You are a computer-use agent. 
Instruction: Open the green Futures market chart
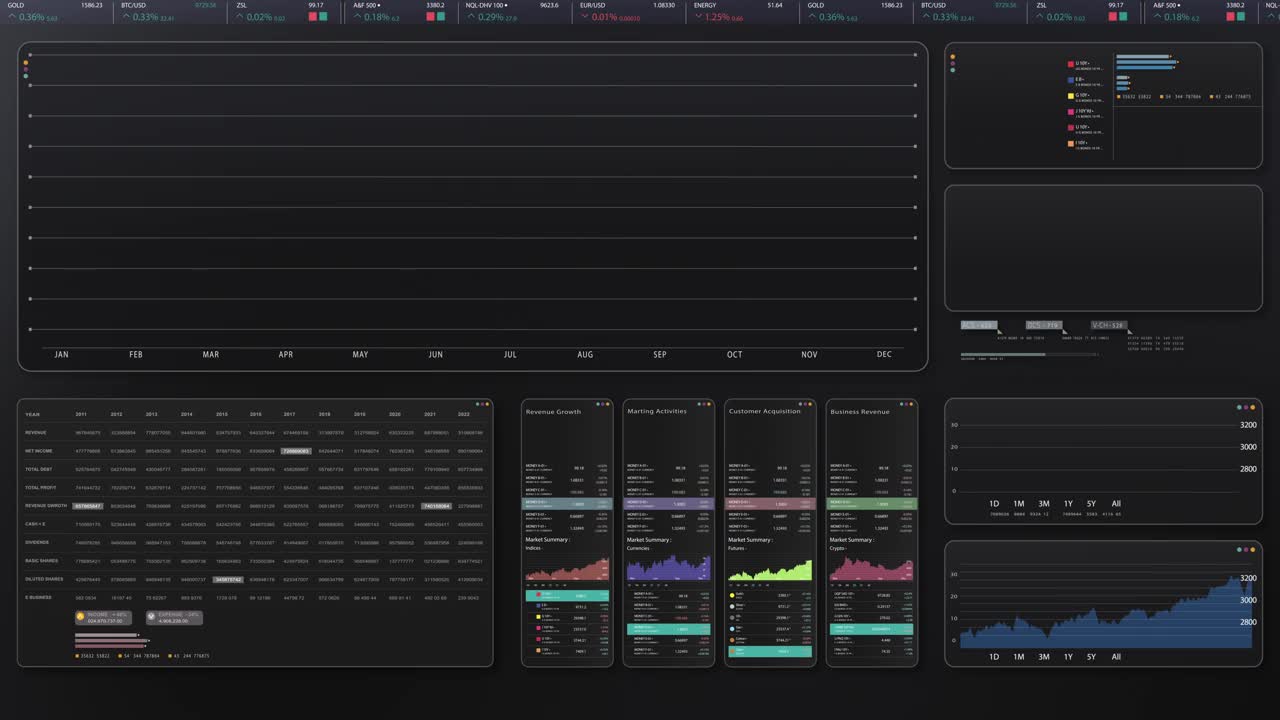770,570
